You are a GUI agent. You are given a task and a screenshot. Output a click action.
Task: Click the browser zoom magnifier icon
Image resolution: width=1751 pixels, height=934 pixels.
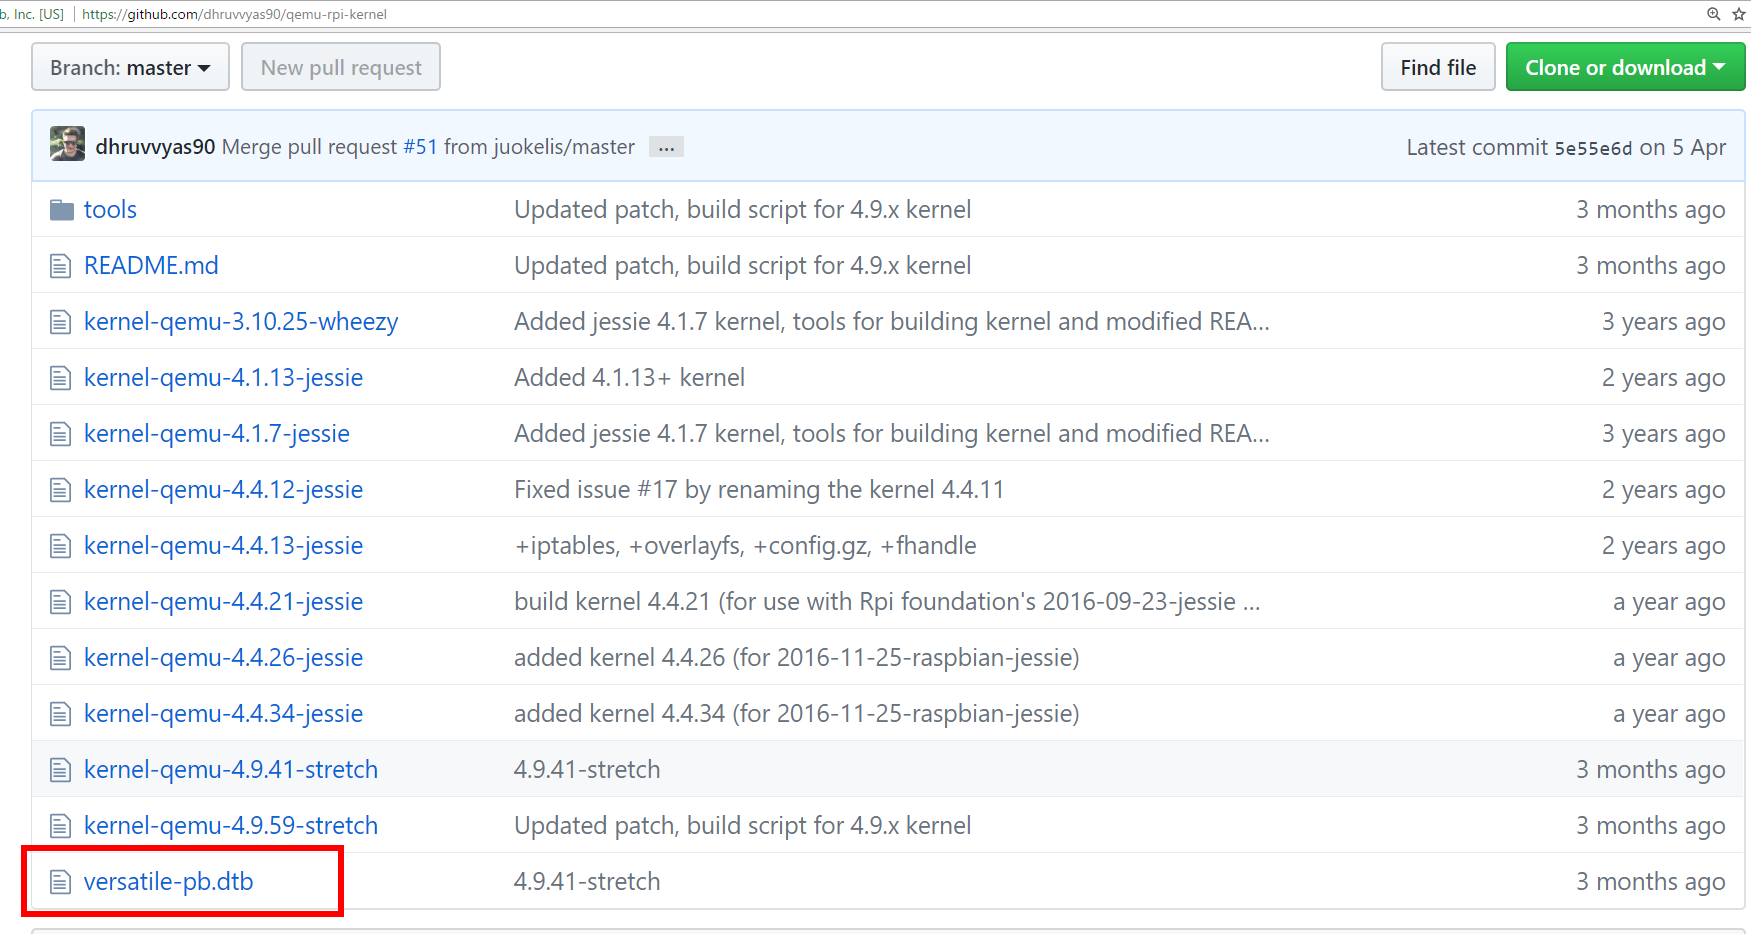[x=1713, y=14]
